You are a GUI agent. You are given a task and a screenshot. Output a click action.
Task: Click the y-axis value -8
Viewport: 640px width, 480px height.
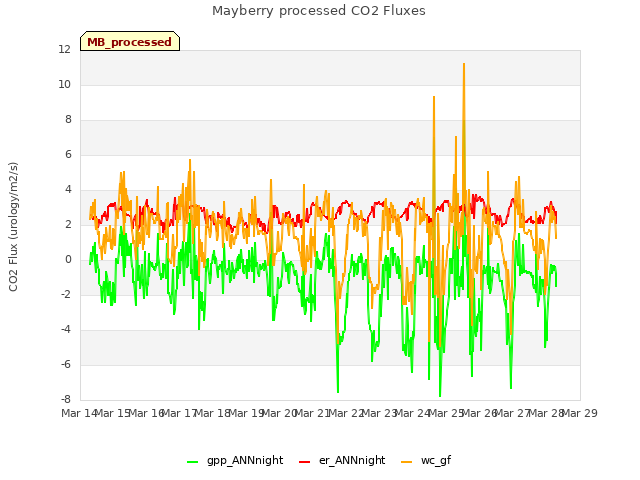66,400
